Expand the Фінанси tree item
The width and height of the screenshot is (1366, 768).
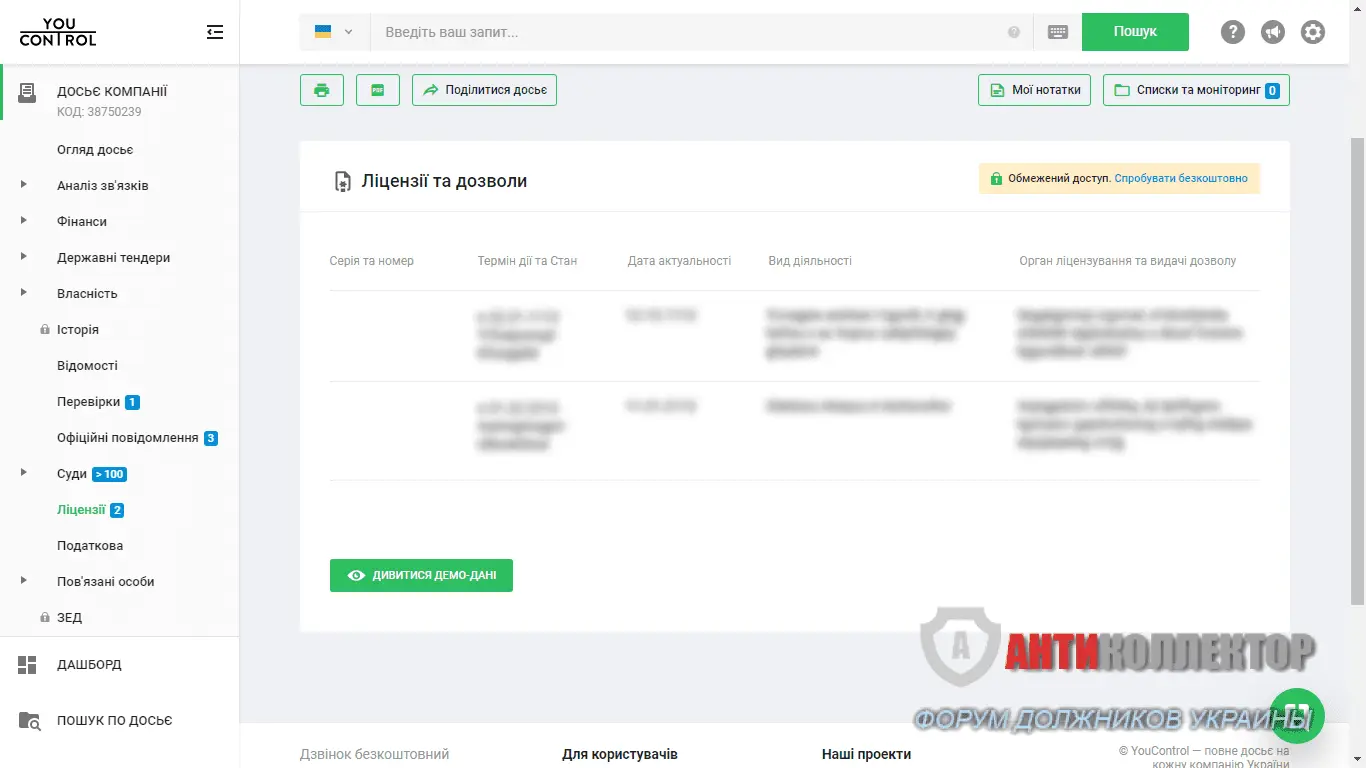pyautogui.click(x=24, y=221)
